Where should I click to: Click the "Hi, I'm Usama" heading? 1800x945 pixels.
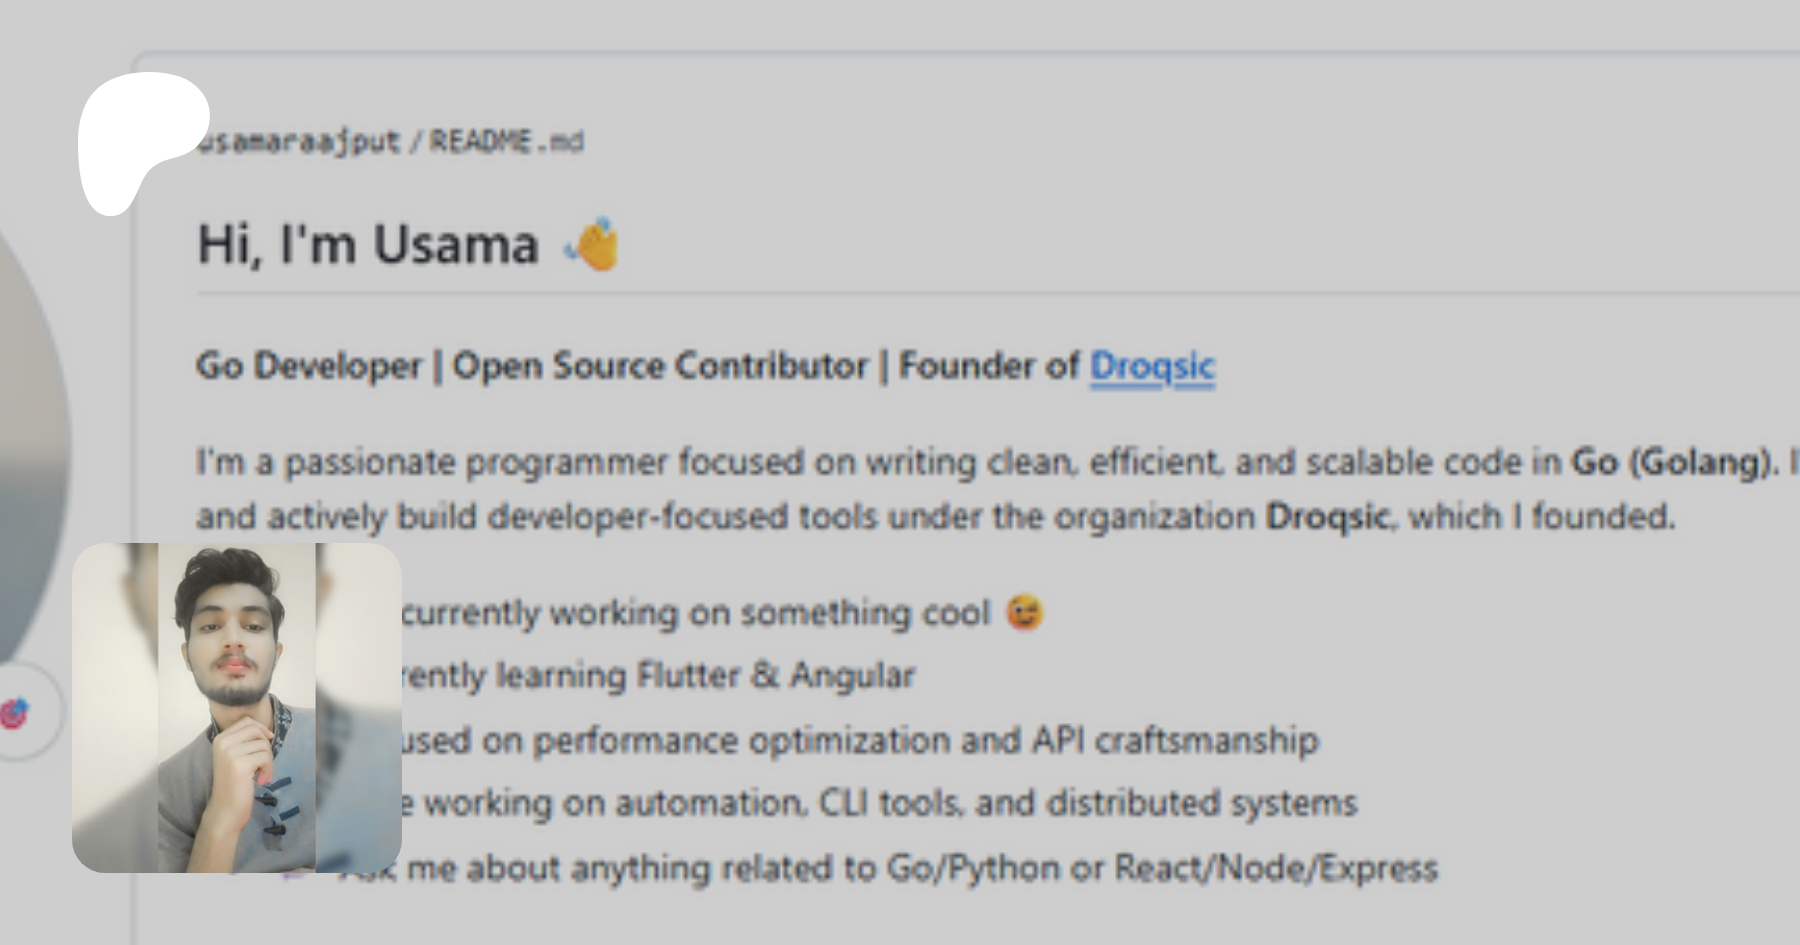point(368,244)
